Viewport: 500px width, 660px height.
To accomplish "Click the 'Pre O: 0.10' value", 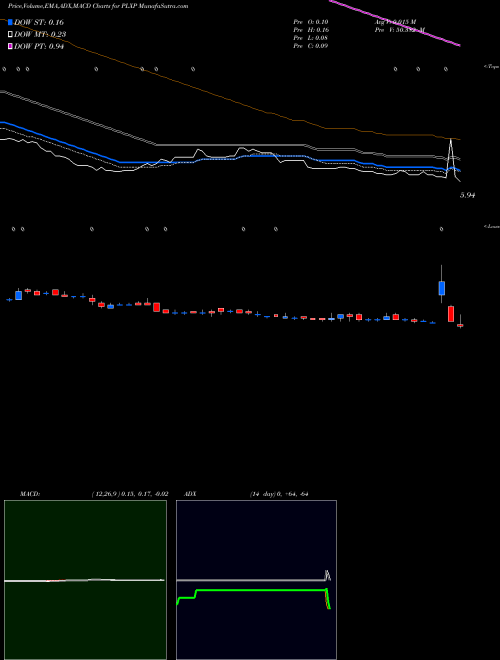I will [x=311, y=22].
